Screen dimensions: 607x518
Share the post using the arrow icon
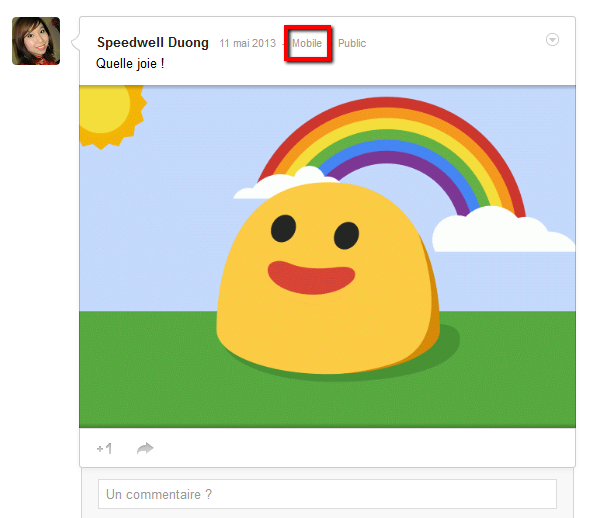pyautogui.click(x=146, y=449)
